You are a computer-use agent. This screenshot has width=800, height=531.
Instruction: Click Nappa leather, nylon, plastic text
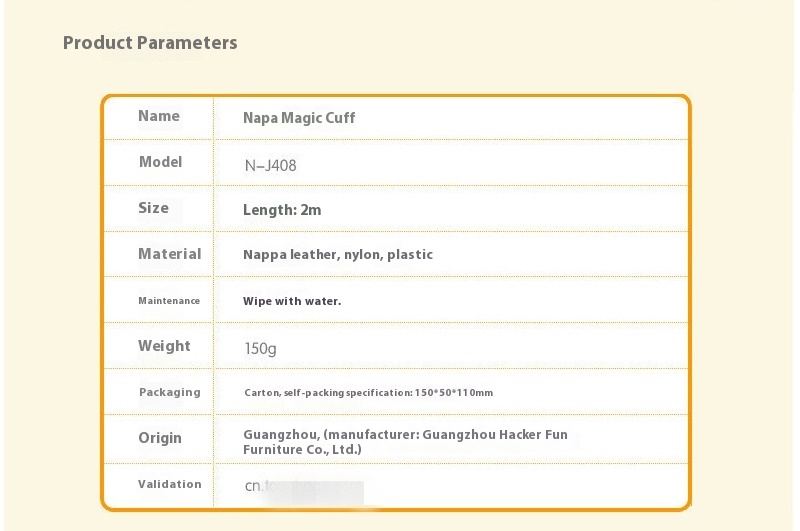pos(338,255)
